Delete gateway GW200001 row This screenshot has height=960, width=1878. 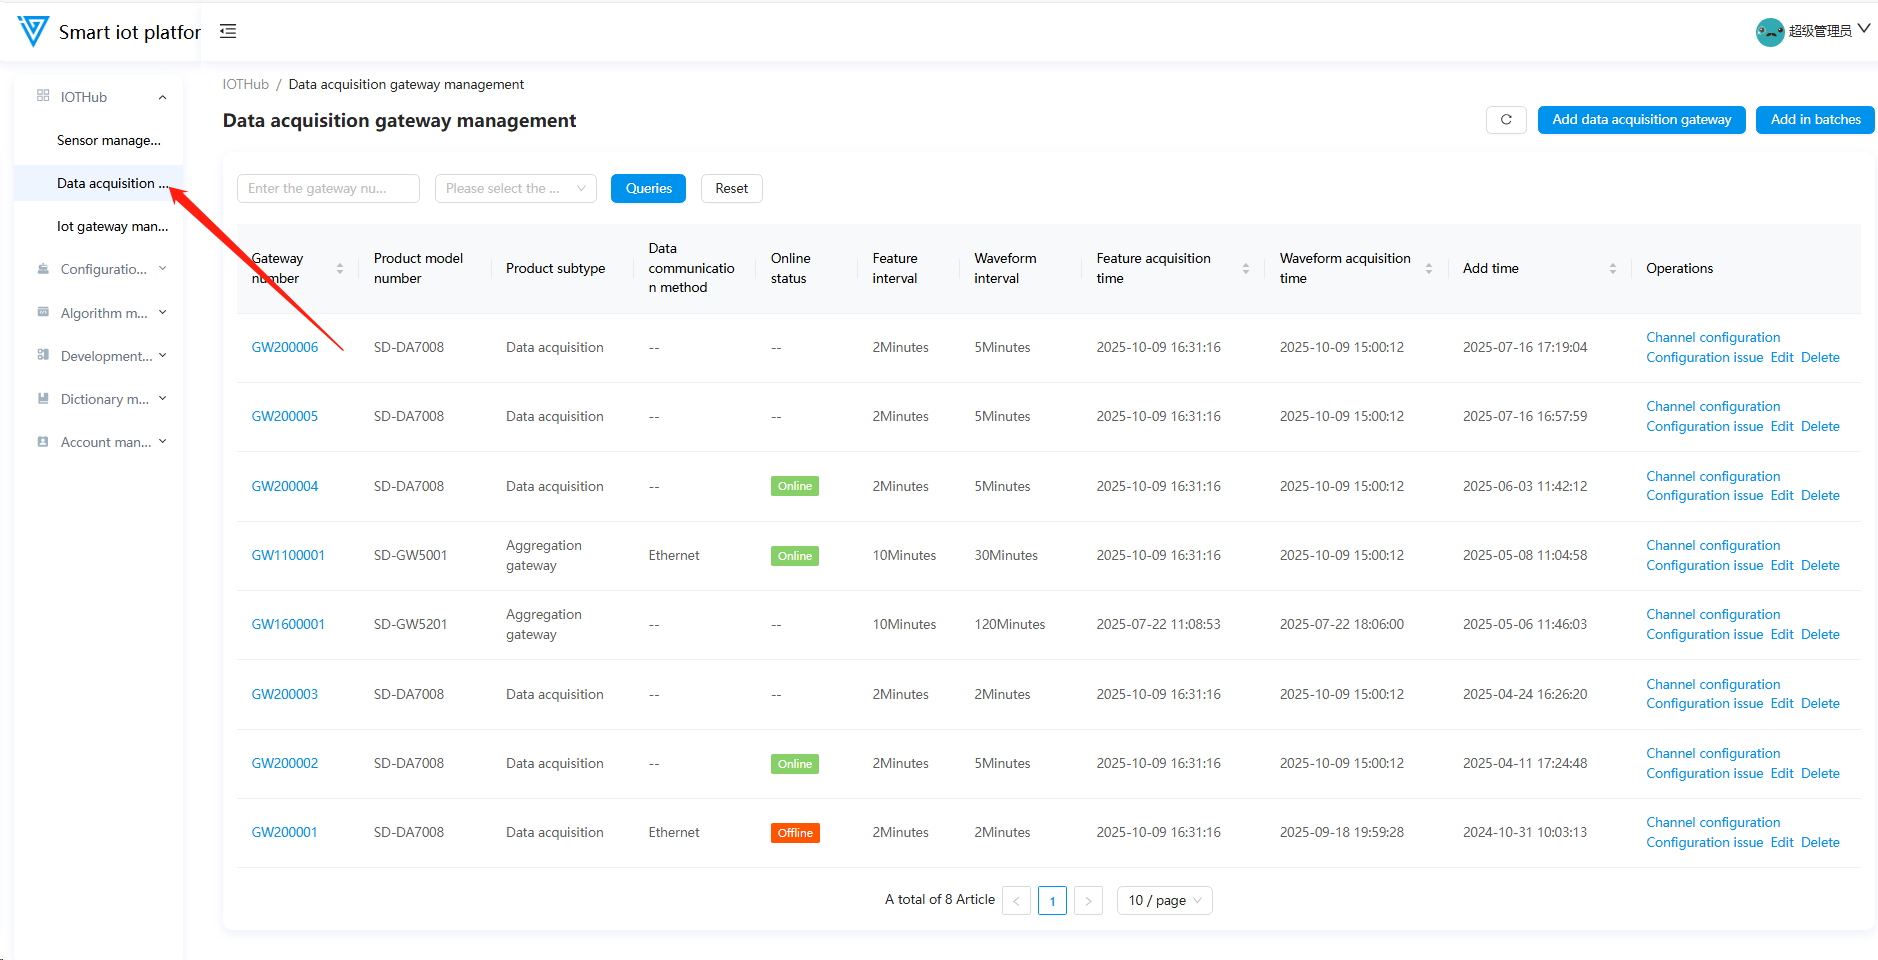tap(1820, 843)
